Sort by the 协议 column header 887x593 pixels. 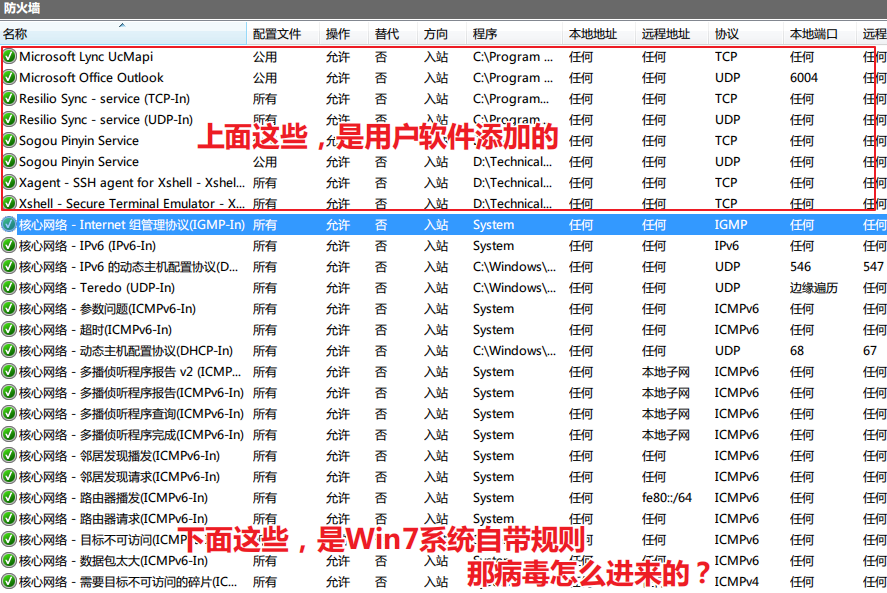tap(746, 34)
